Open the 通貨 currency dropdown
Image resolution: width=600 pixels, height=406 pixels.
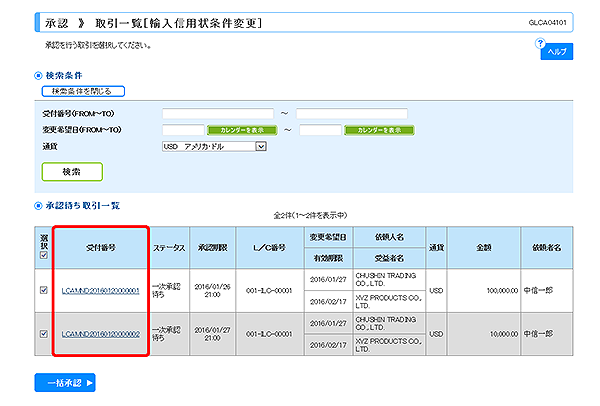pyautogui.click(x=215, y=146)
